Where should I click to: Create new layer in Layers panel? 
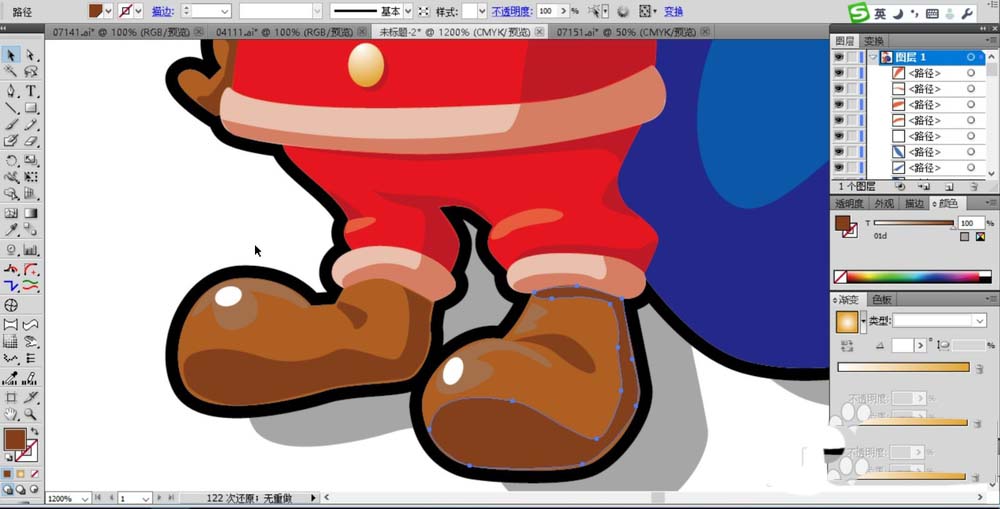949,187
